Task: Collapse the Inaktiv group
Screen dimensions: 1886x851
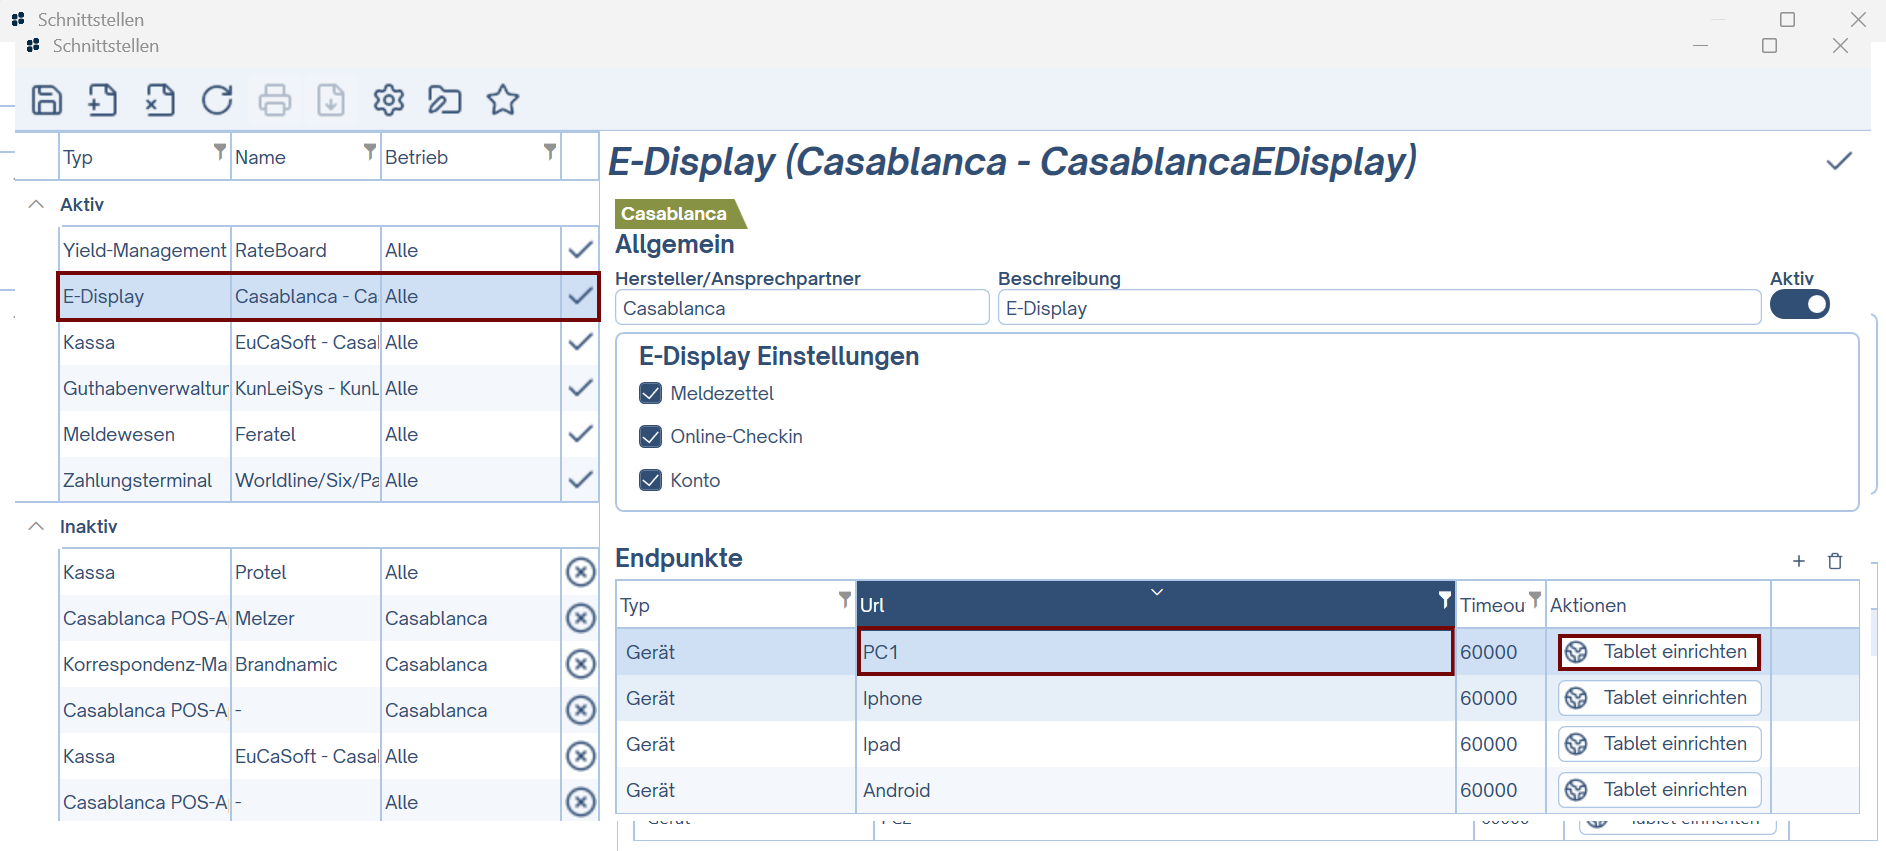Action: pyautogui.click(x=37, y=526)
